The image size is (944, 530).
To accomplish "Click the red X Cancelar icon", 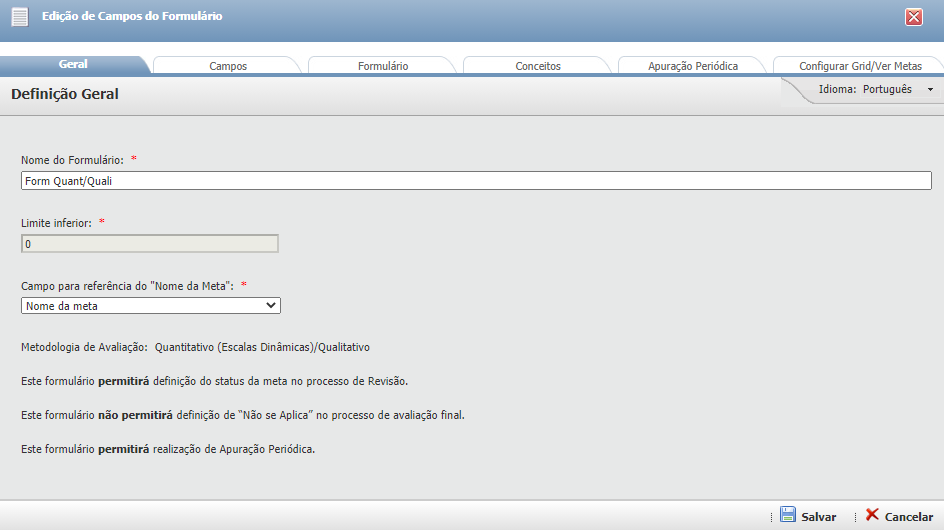I will 872,515.
